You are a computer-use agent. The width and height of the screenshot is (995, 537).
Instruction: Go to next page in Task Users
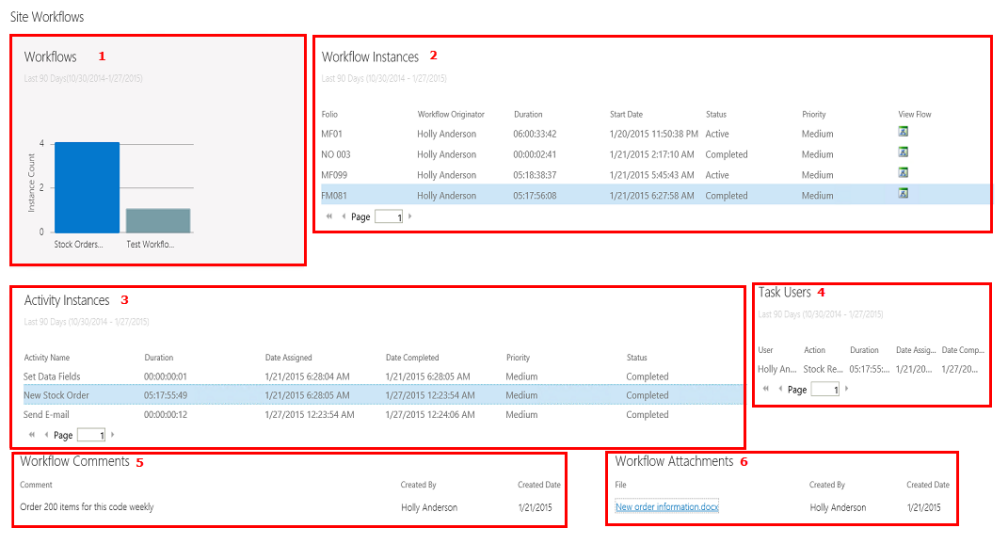click(847, 388)
